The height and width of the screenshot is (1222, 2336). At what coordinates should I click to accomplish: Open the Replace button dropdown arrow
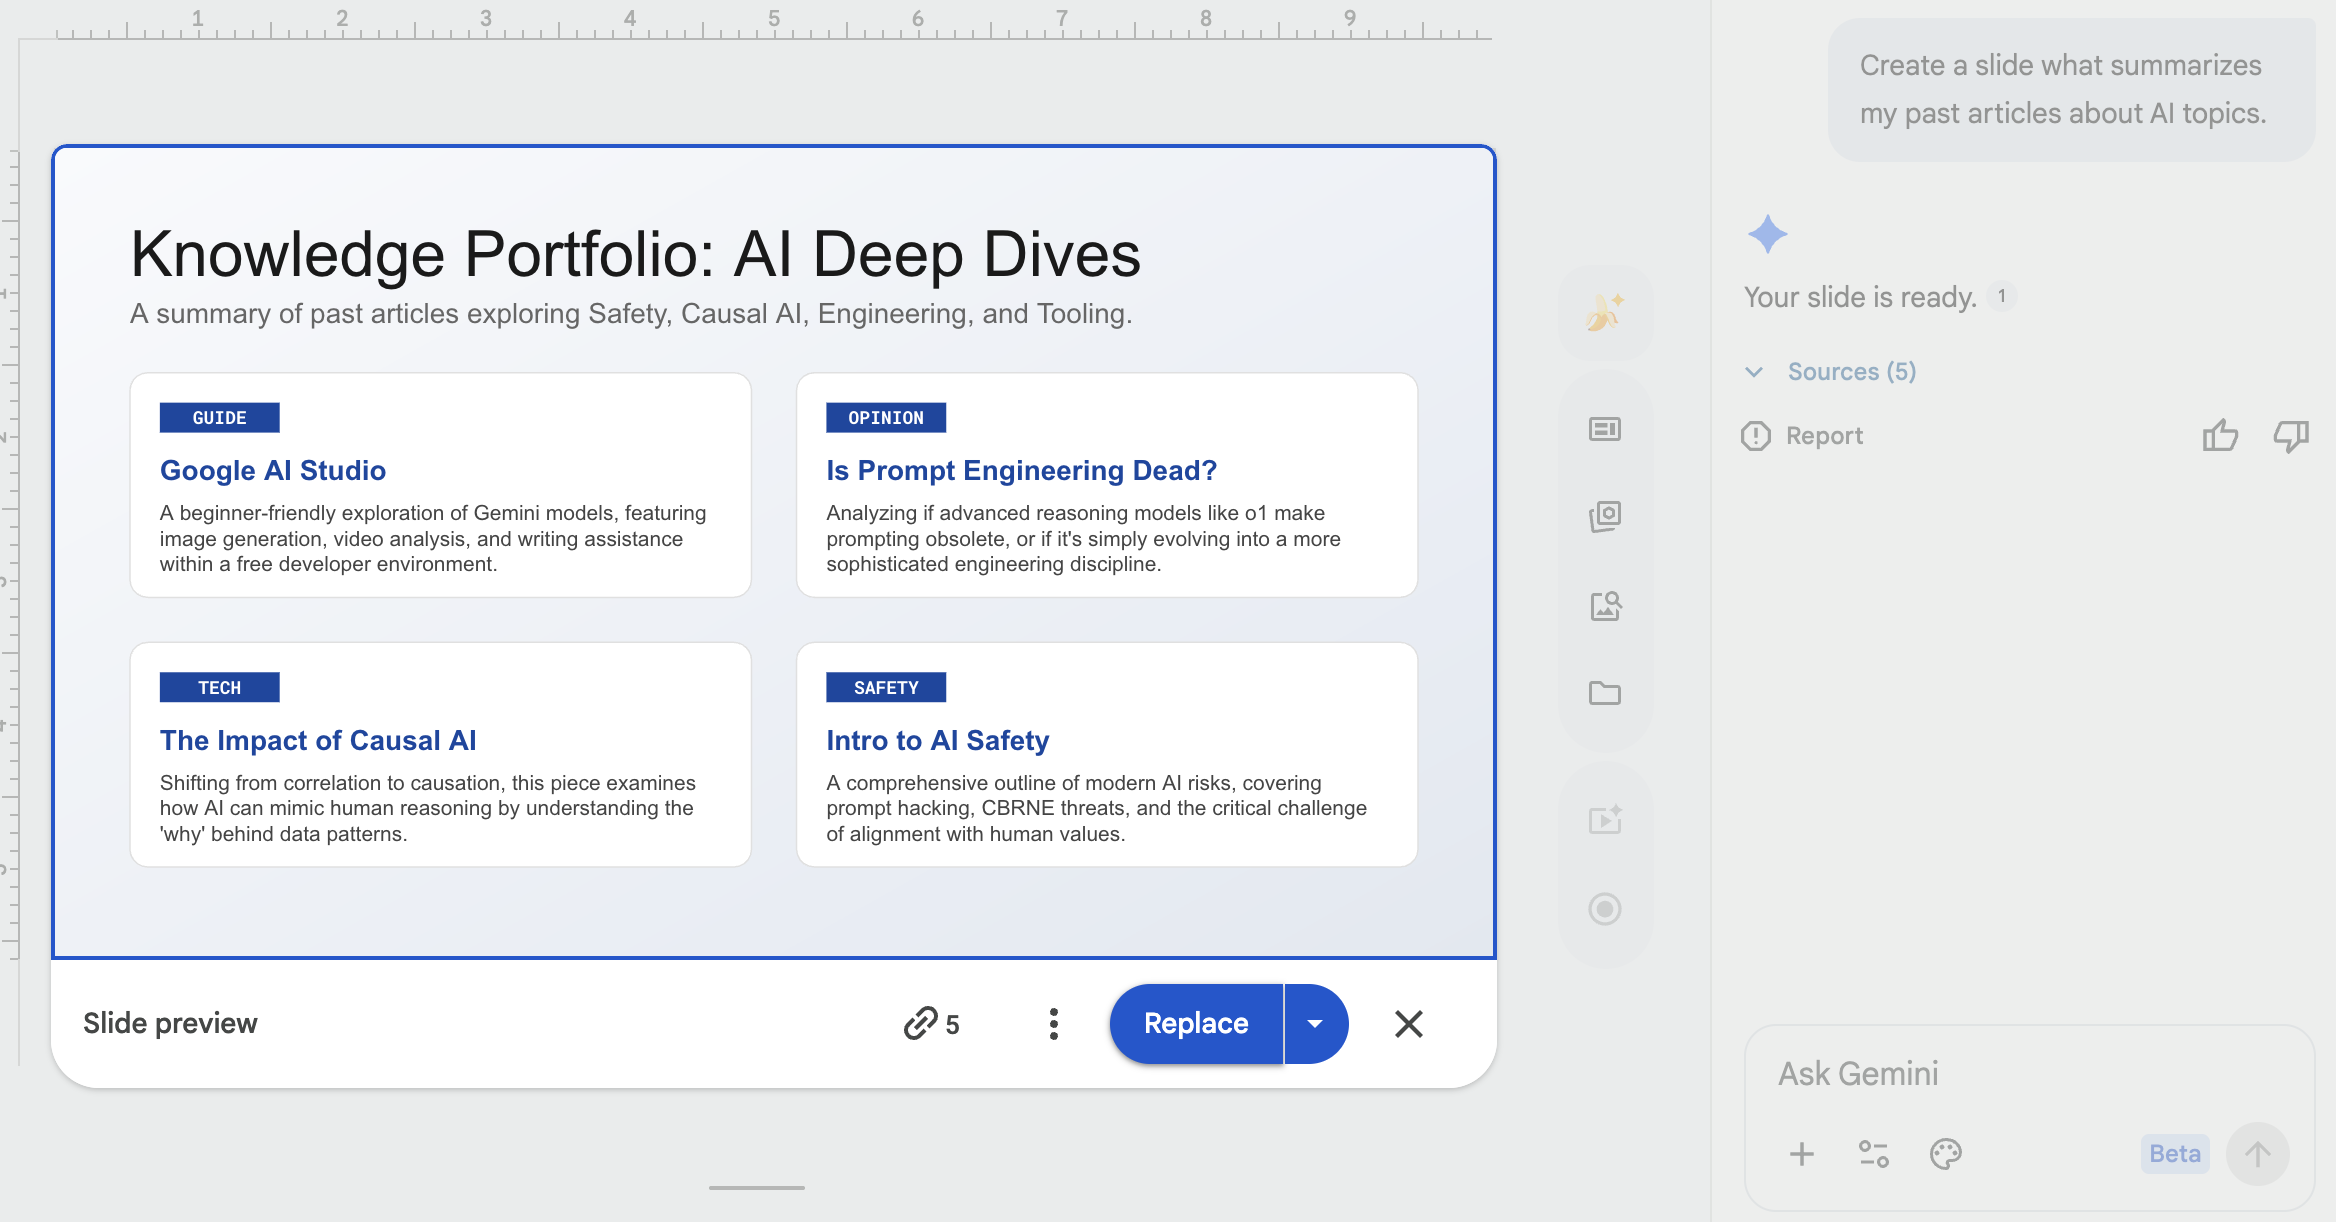1315,1024
